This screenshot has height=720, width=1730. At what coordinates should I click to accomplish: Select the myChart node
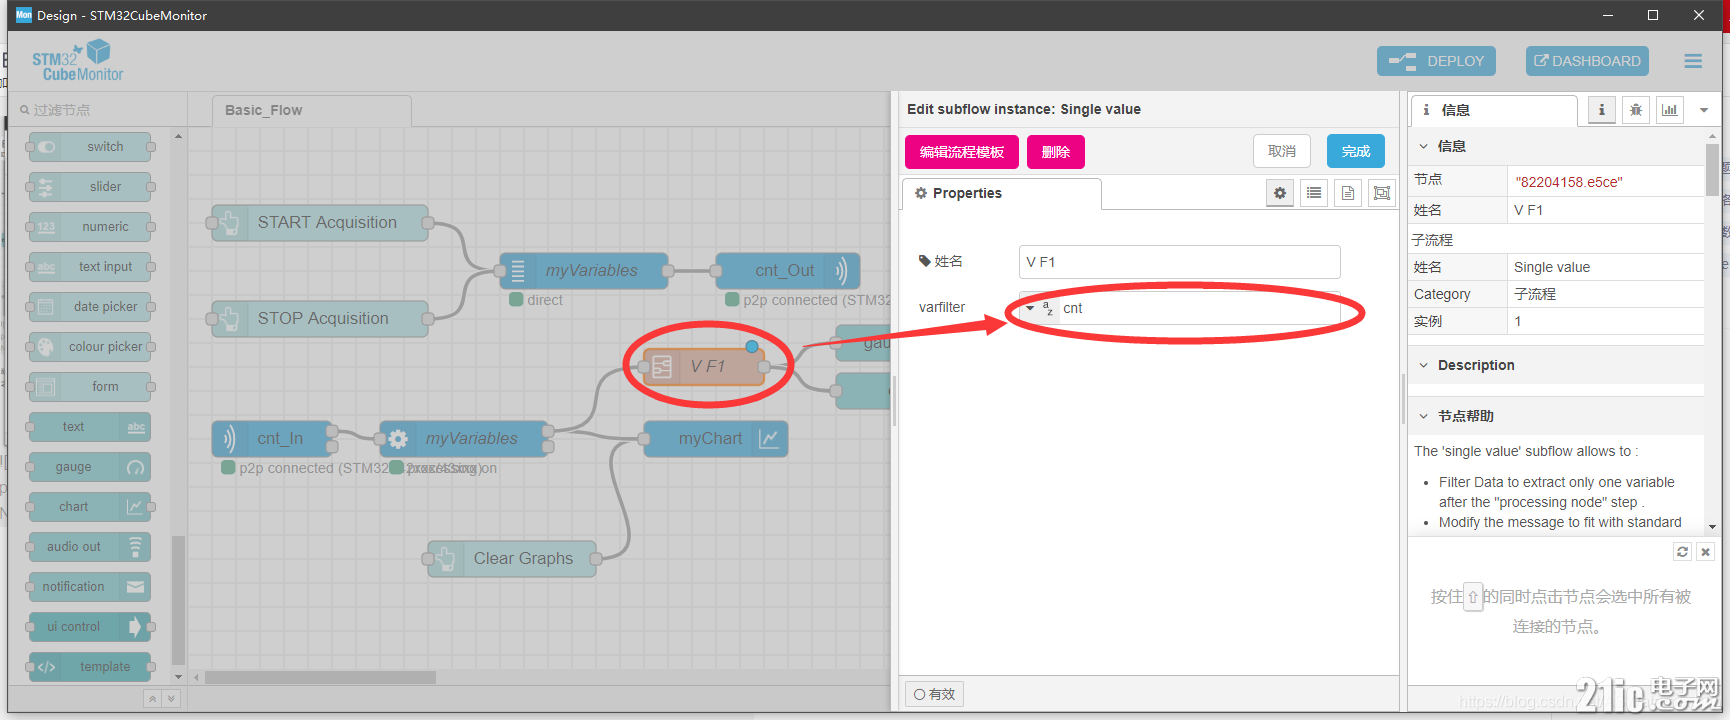pyautogui.click(x=716, y=439)
